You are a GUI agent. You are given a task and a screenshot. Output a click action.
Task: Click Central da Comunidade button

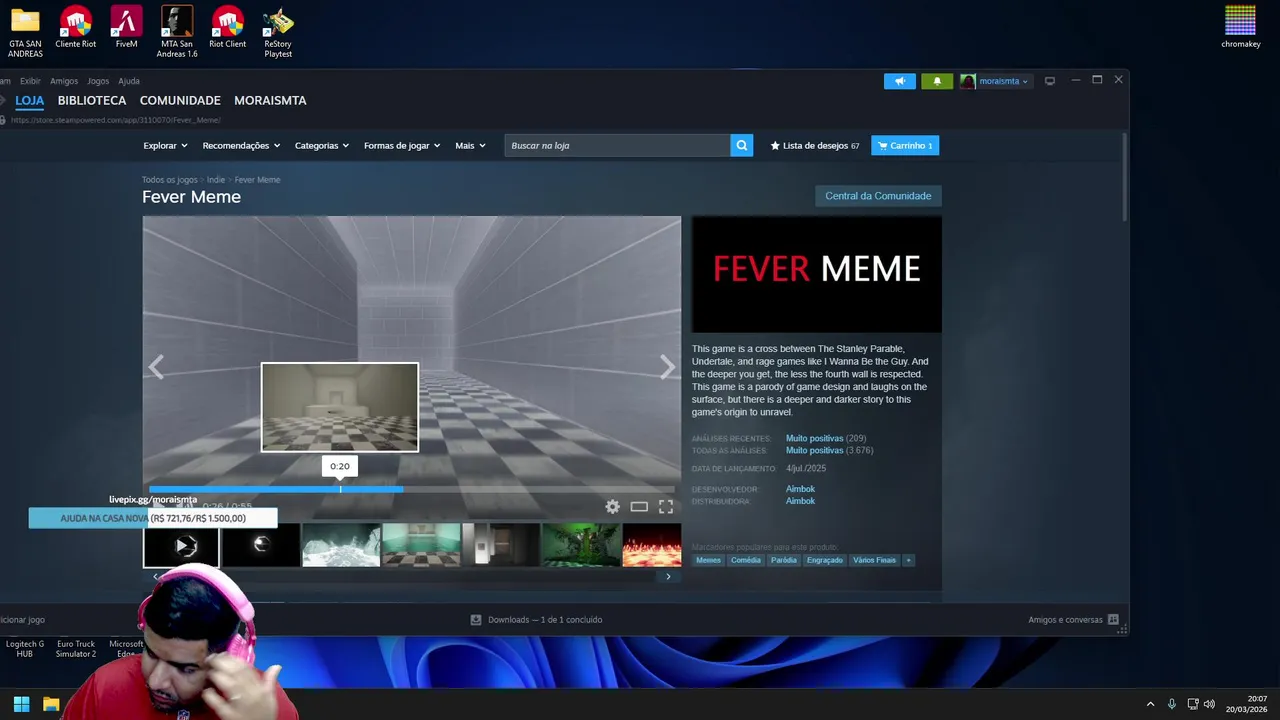coord(878,196)
